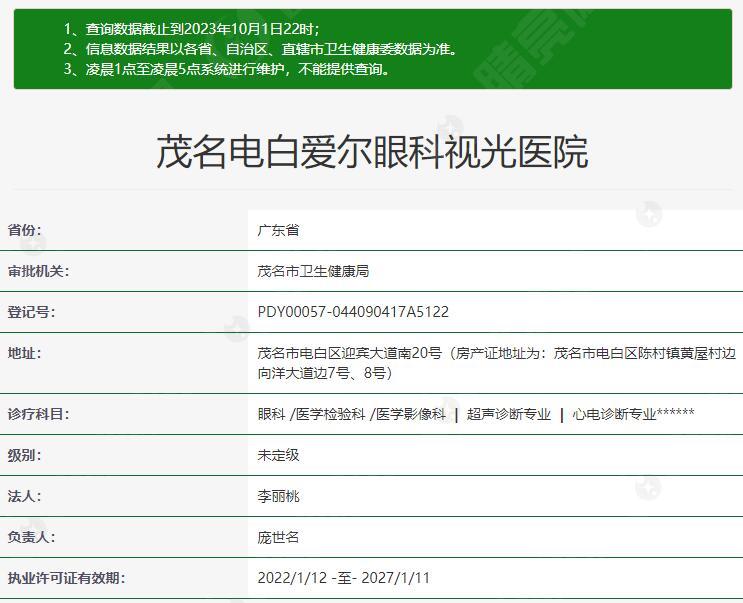Select the value 未定级
Viewport: 743px width, 603px height.
click(278, 456)
